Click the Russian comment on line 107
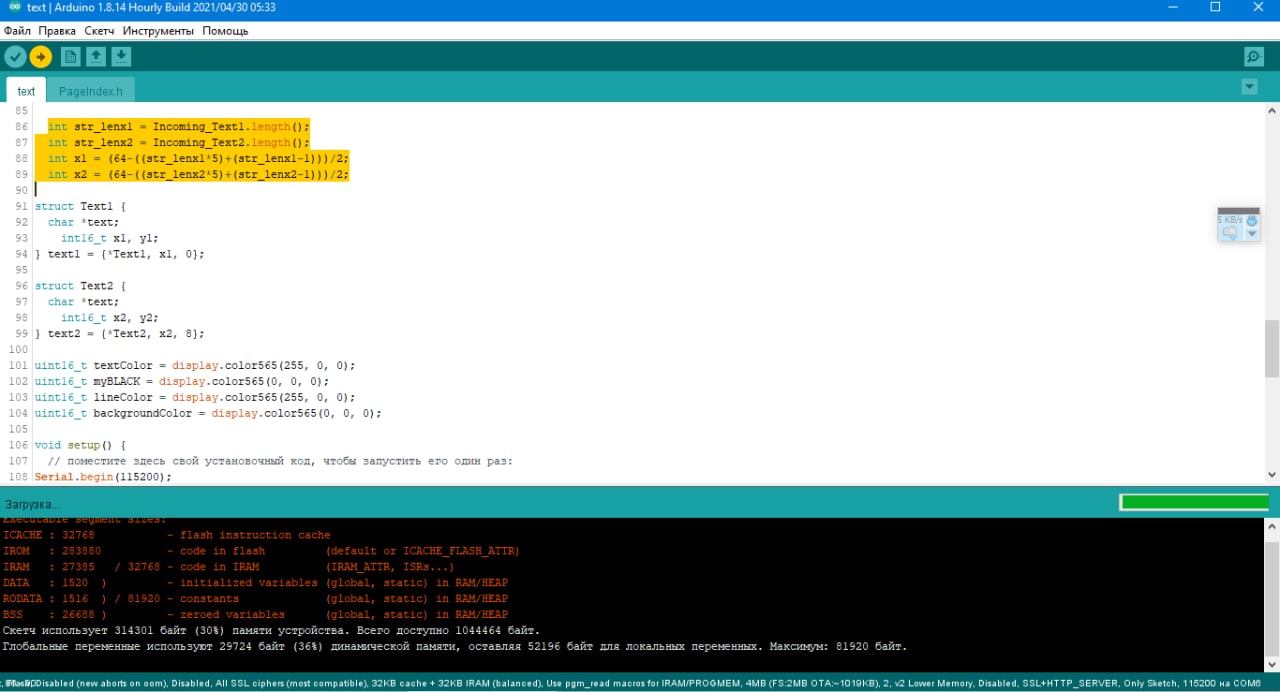1280x692 pixels. coord(280,461)
